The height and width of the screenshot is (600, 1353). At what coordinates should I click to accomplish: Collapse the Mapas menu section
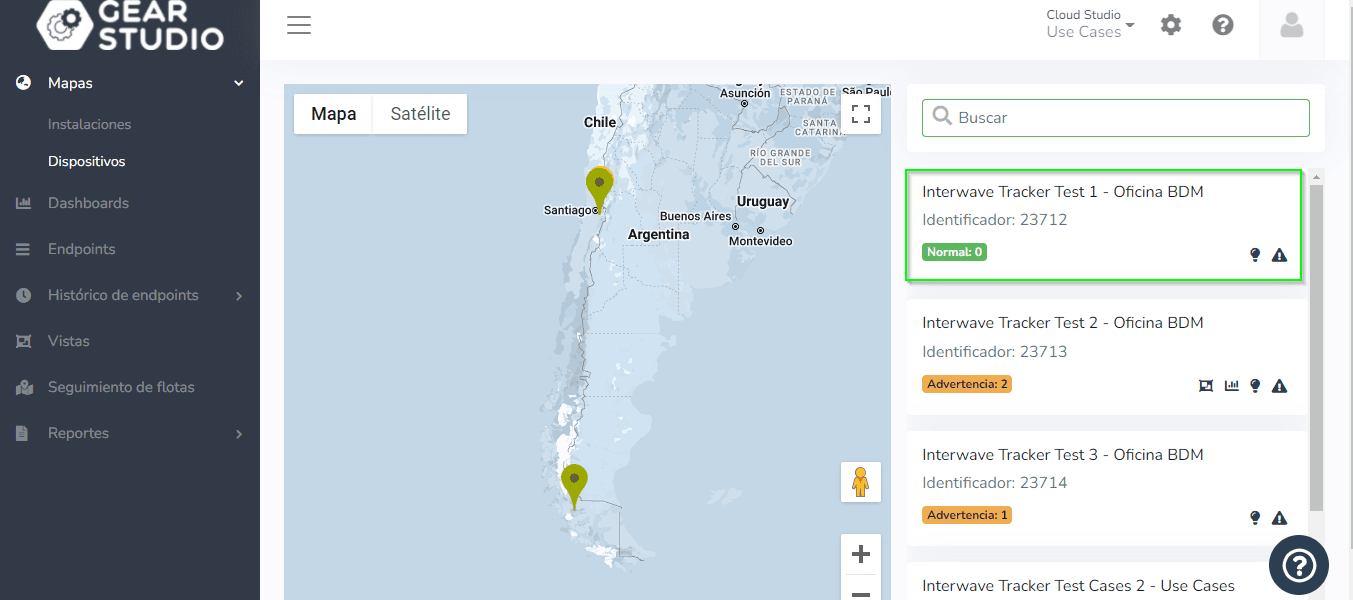tap(238, 83)
